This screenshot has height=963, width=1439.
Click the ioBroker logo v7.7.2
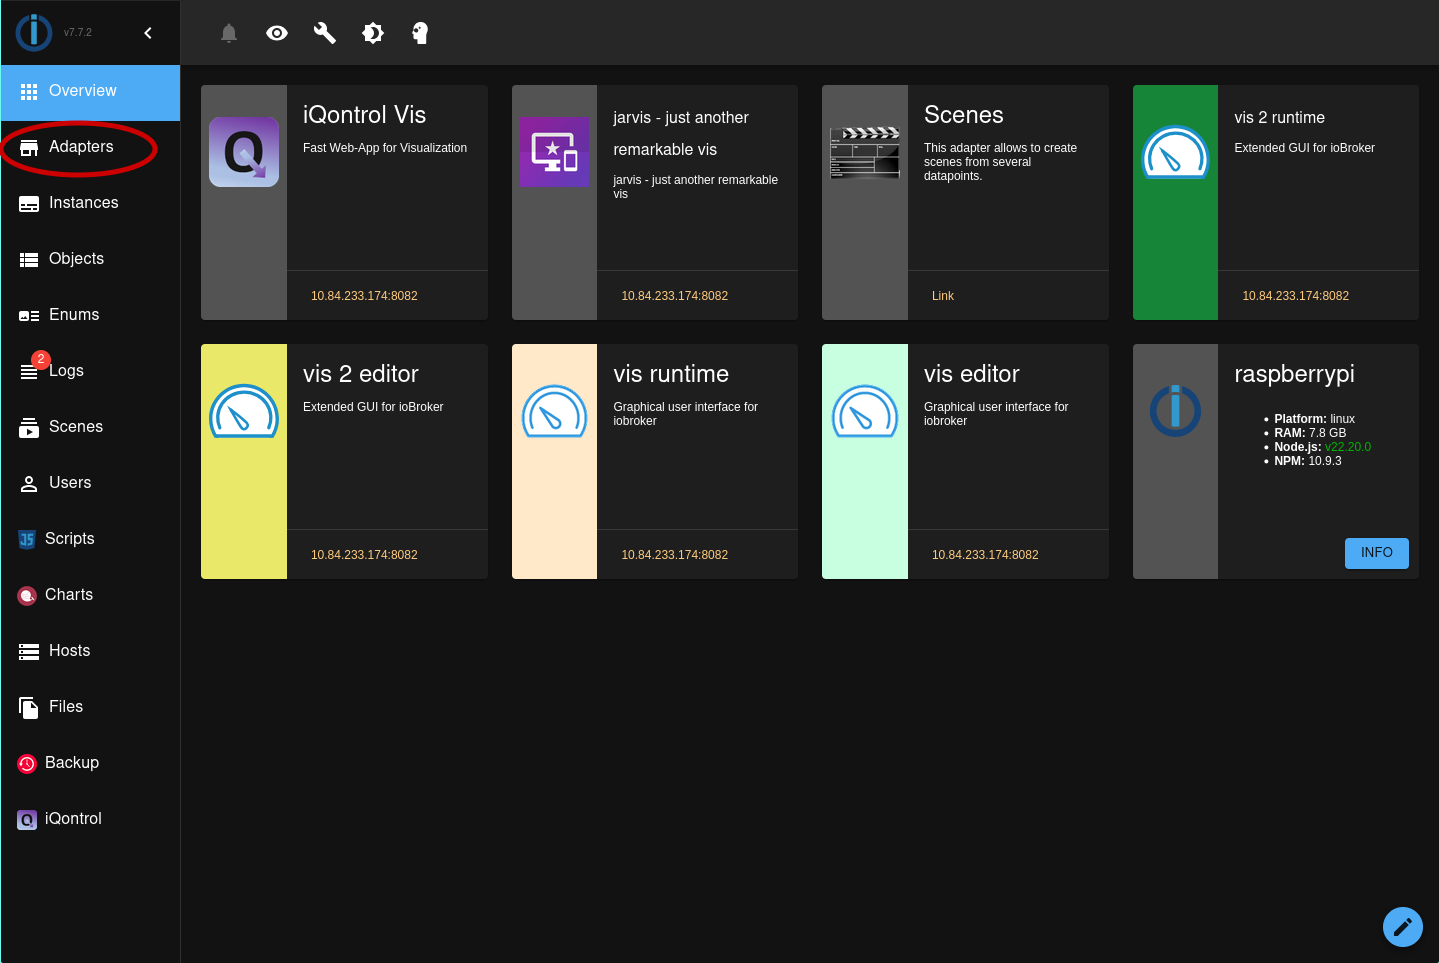[34, 32]
